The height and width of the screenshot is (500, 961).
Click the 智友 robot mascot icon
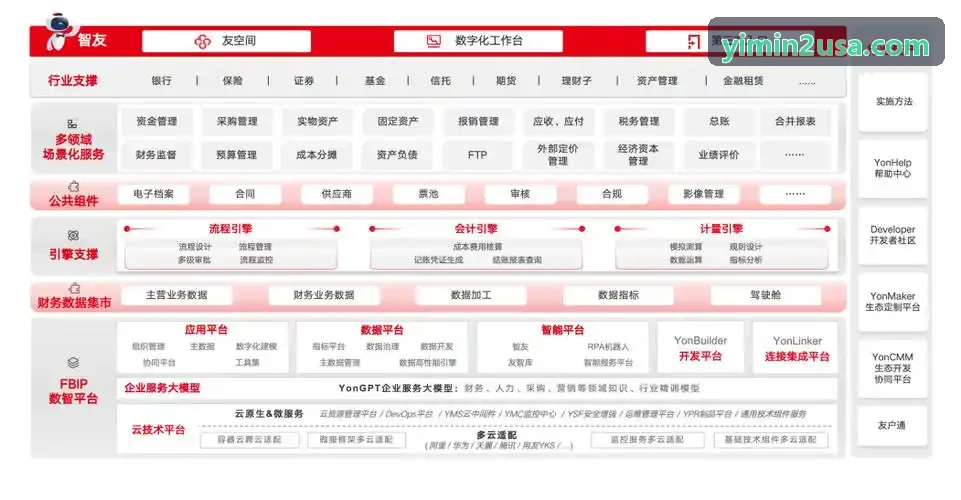(x=59, y=32)
